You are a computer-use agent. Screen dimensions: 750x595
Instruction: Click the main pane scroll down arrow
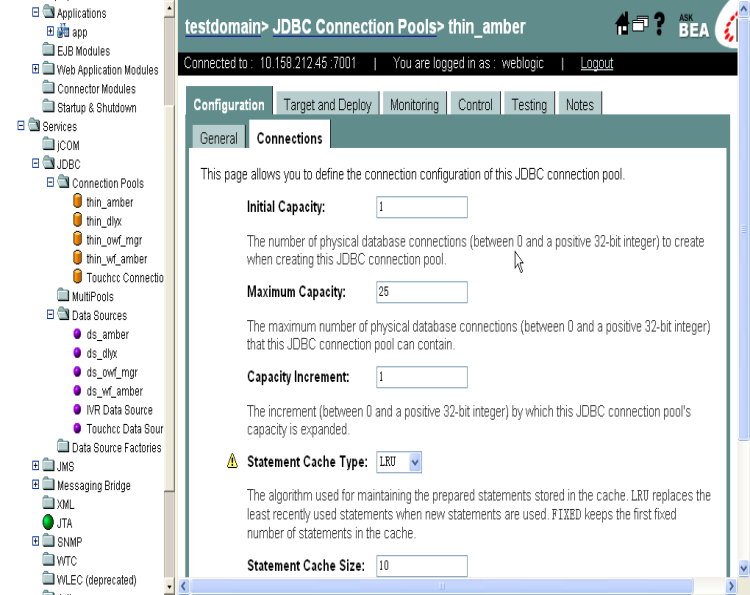coord(744,568)
